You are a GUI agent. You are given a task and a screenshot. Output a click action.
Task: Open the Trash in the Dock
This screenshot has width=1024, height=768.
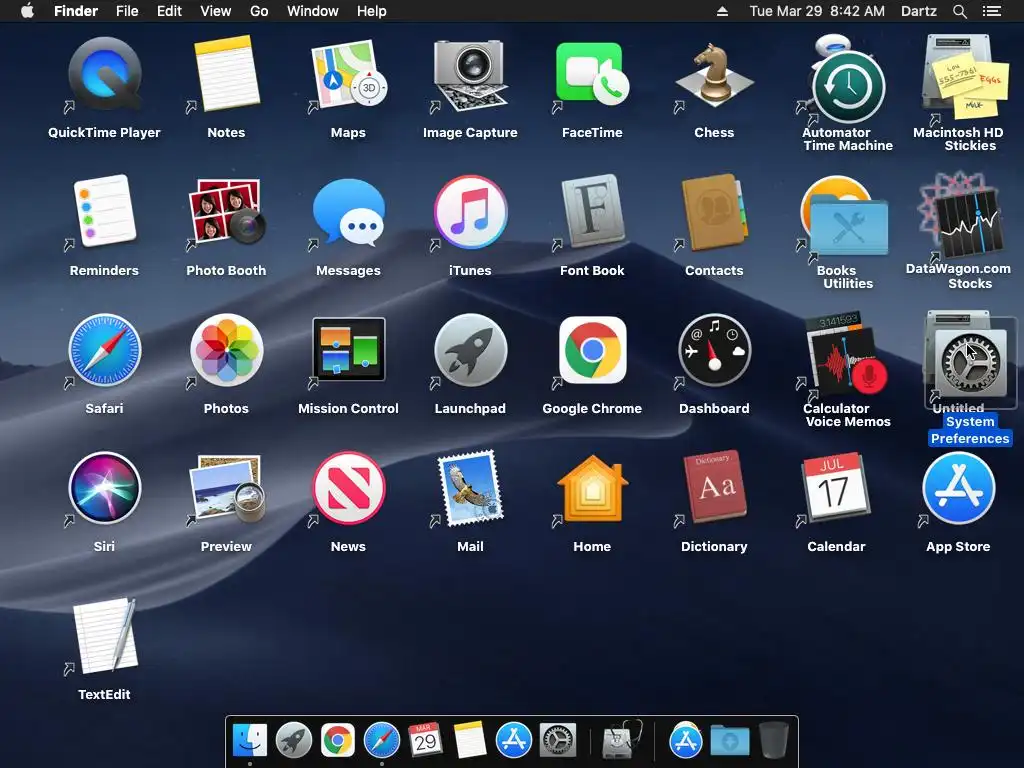[x=774, y=740]
